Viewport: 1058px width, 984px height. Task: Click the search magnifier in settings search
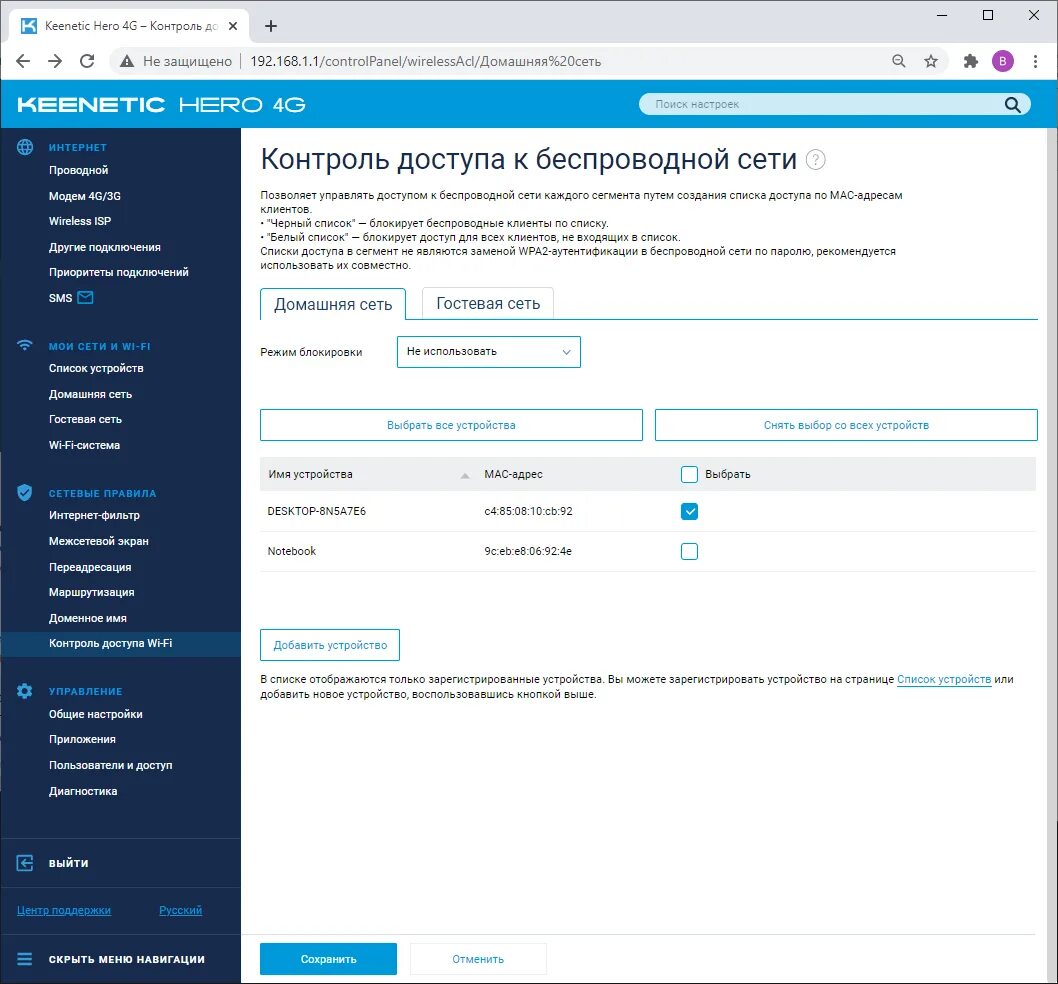(x=1012, y=105)
